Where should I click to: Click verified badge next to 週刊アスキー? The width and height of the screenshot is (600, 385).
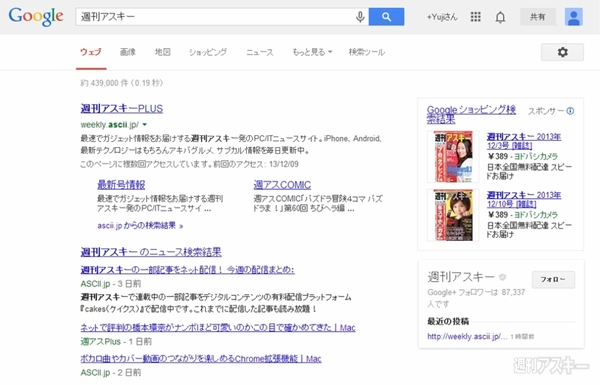502,277
